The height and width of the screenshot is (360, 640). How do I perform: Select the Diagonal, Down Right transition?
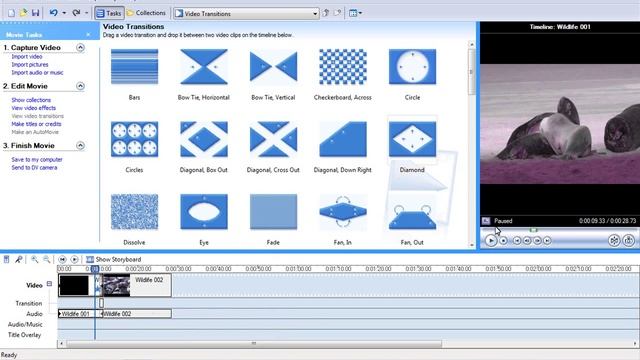coord(343,139)
